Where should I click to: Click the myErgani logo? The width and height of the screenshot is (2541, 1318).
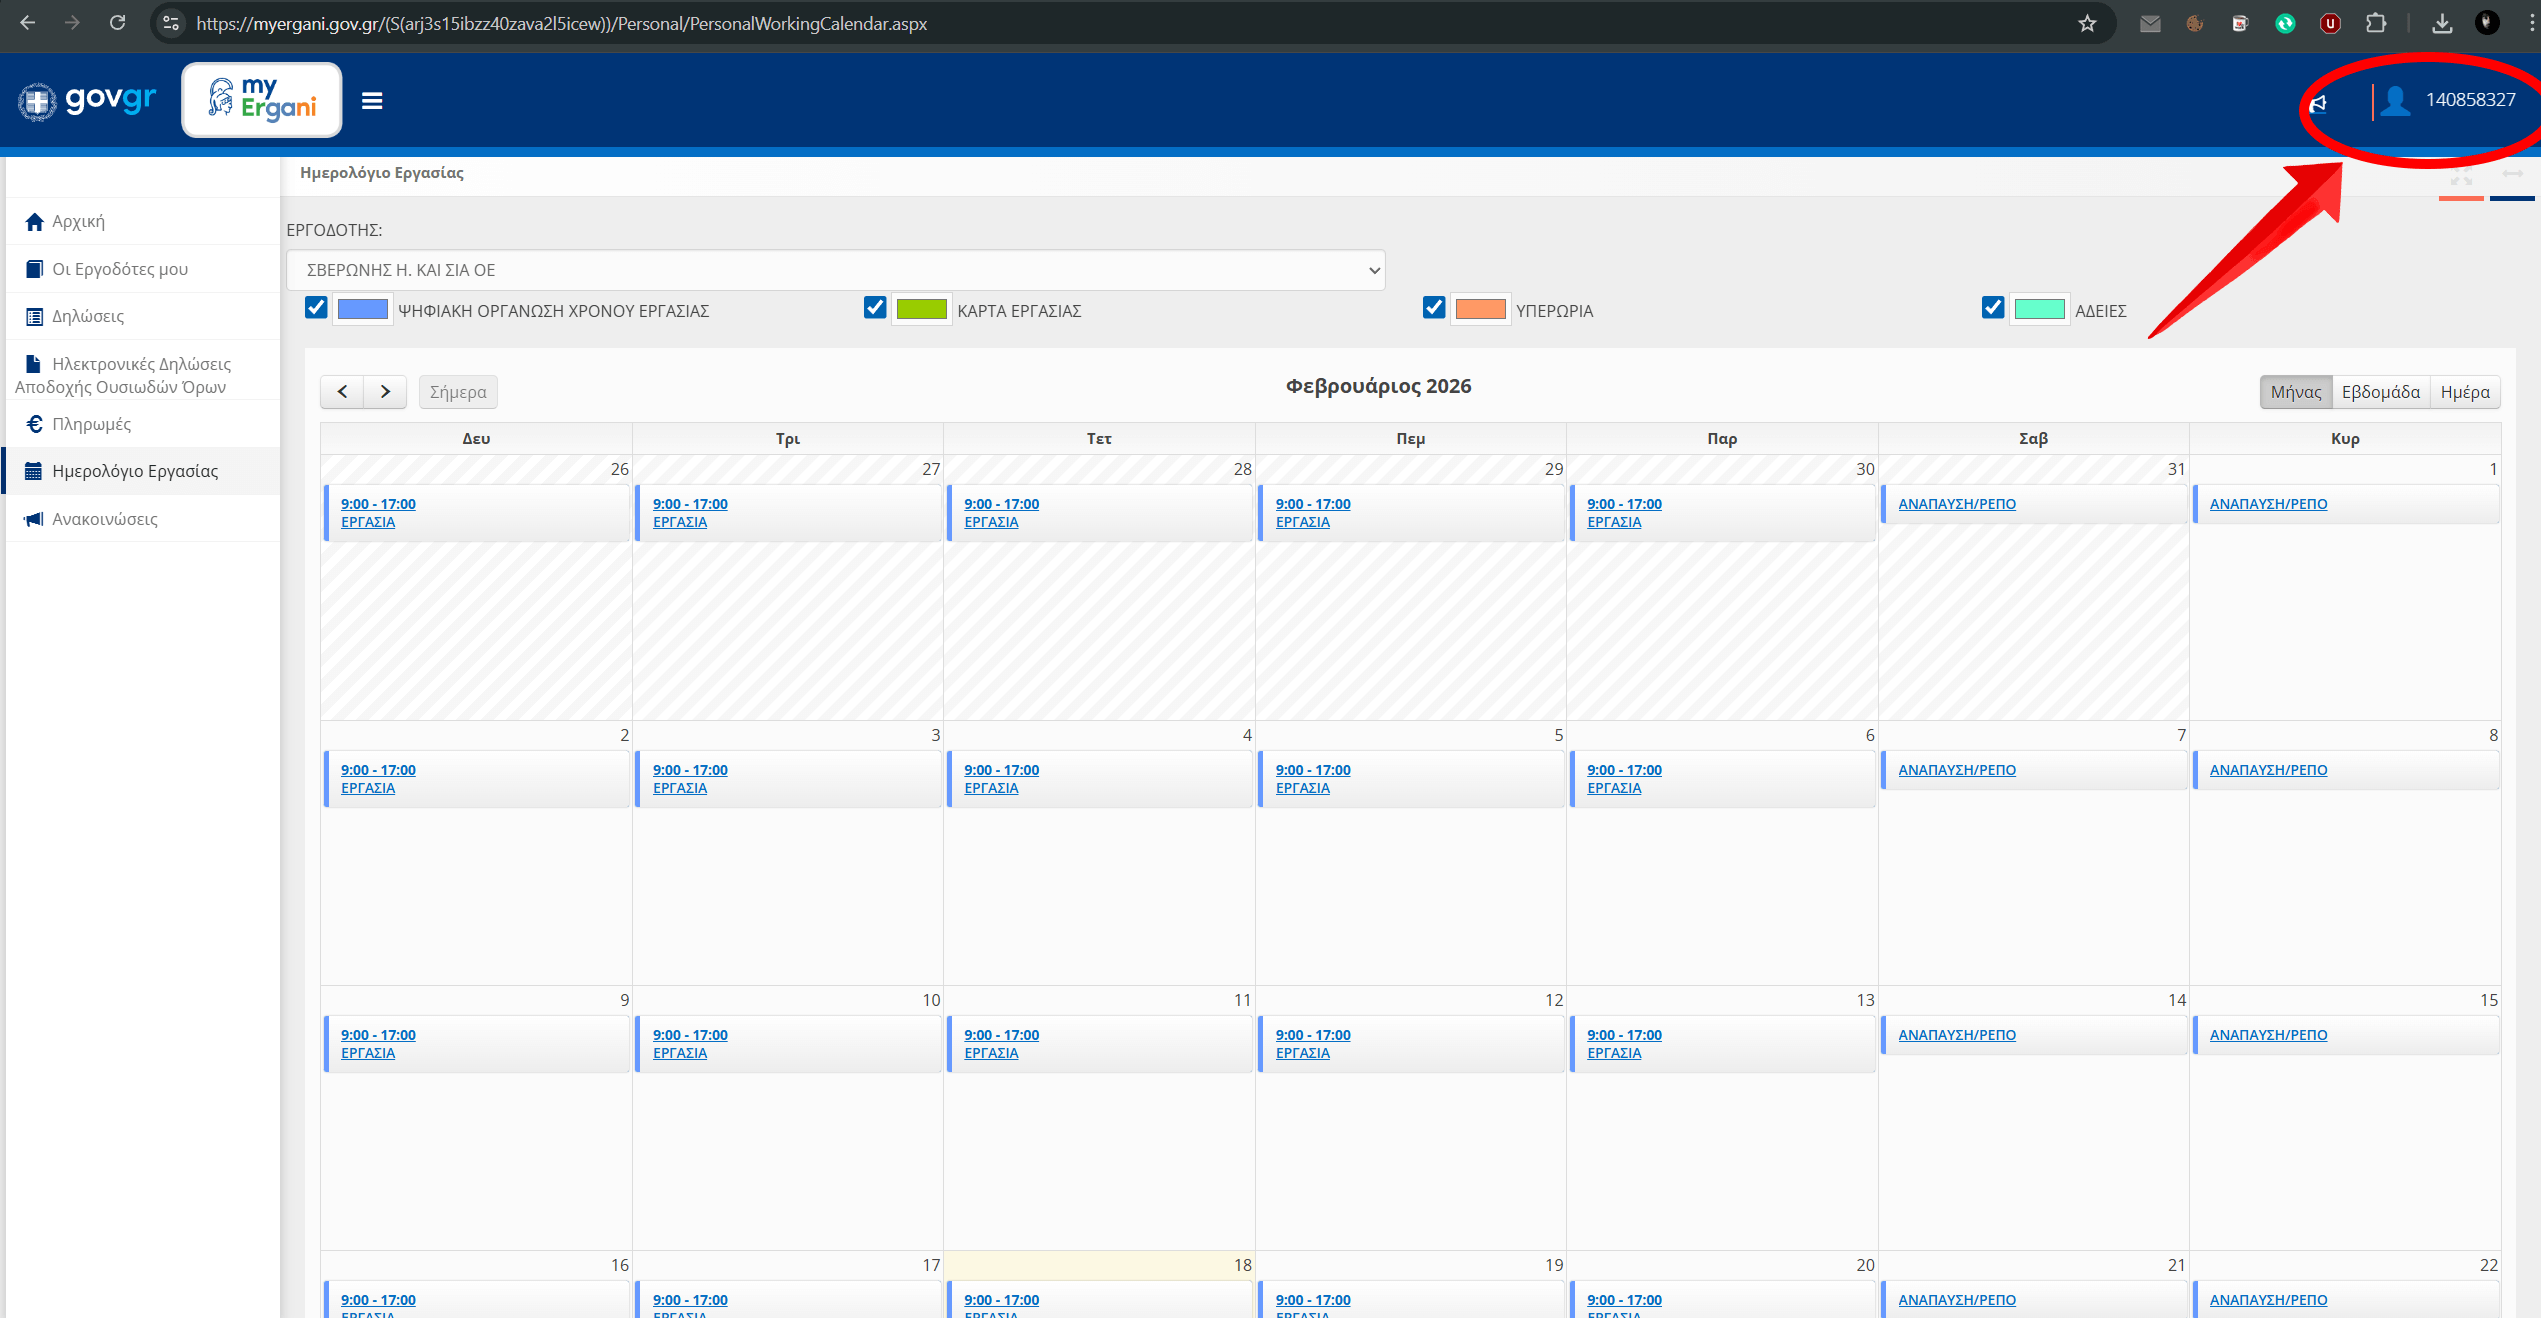tap(262, 100)
